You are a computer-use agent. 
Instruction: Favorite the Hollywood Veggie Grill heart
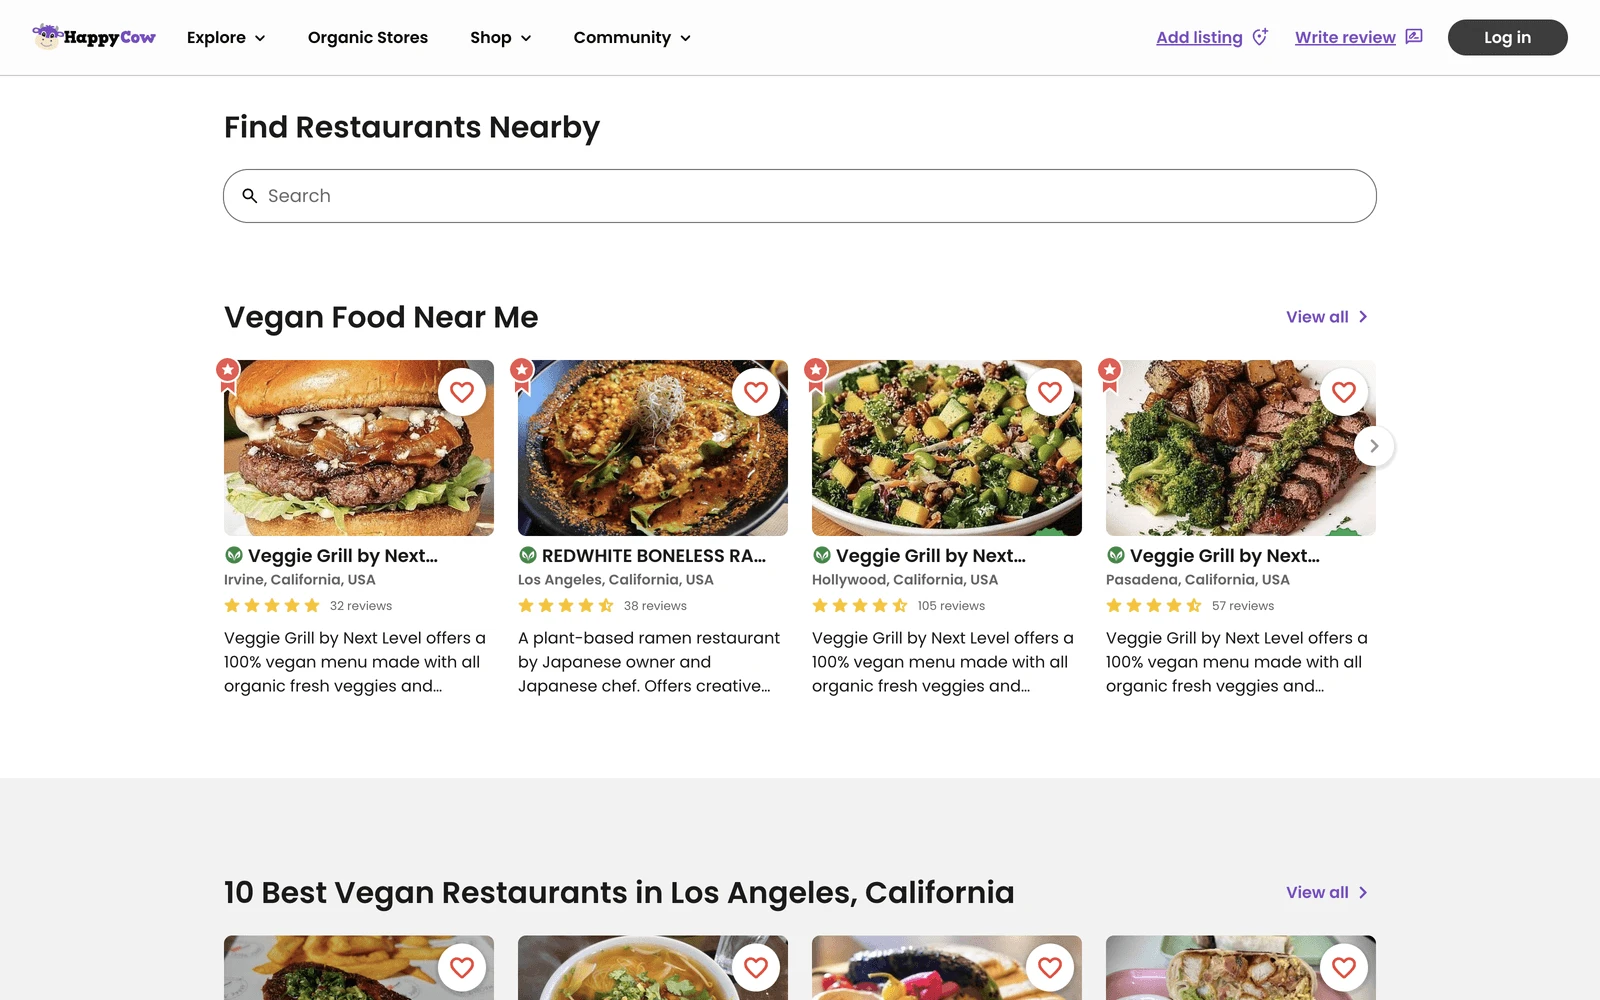[1050, 392]
